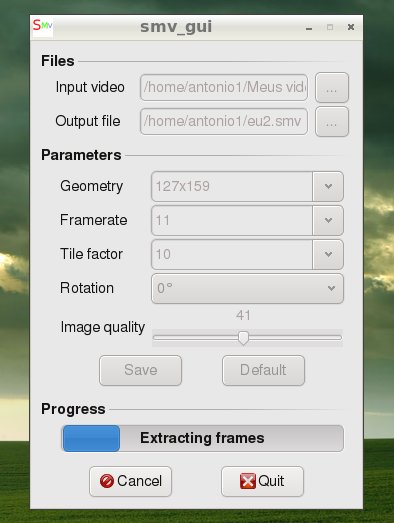Screen dimensions: 394x523
Task: Maximize the smv_gui window
Action: [330, 27]
